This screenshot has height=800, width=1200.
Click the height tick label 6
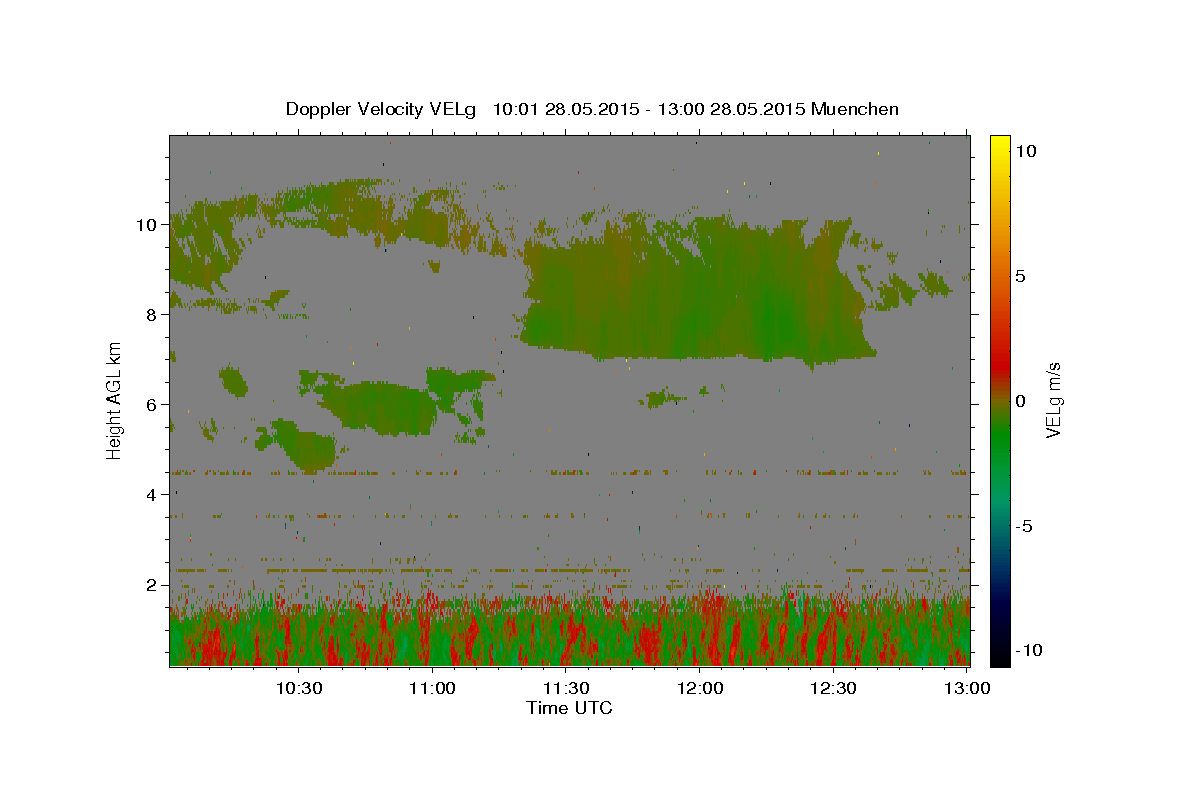pos(152,405)
